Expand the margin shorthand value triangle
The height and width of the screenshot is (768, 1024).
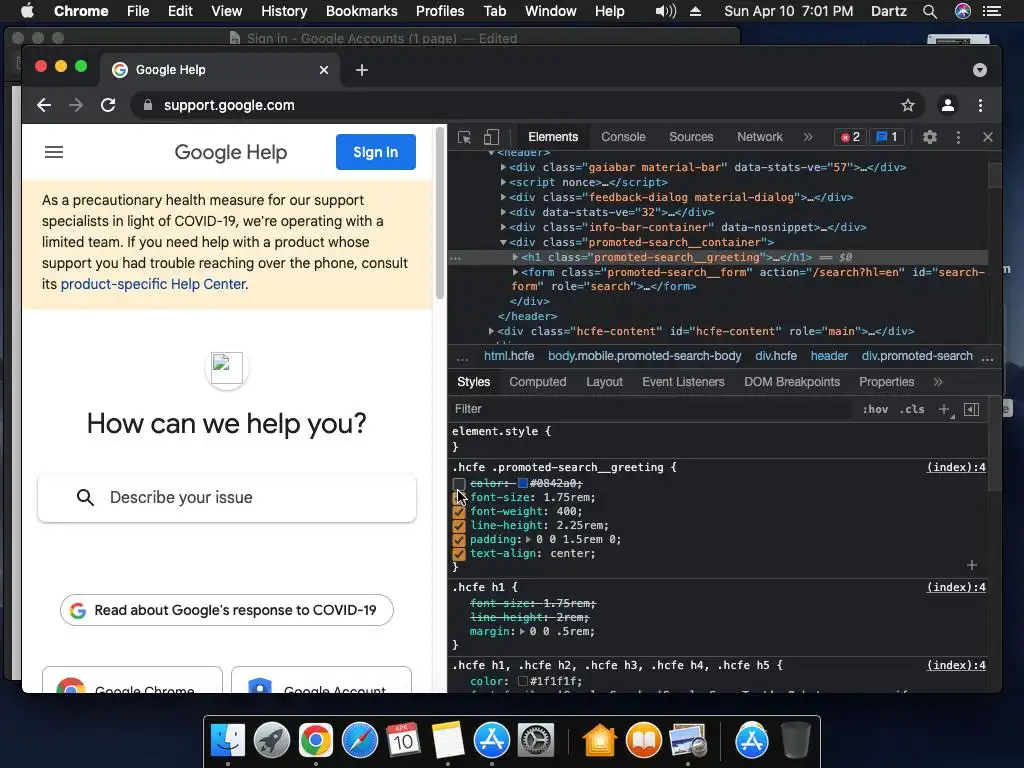point(522,632)
